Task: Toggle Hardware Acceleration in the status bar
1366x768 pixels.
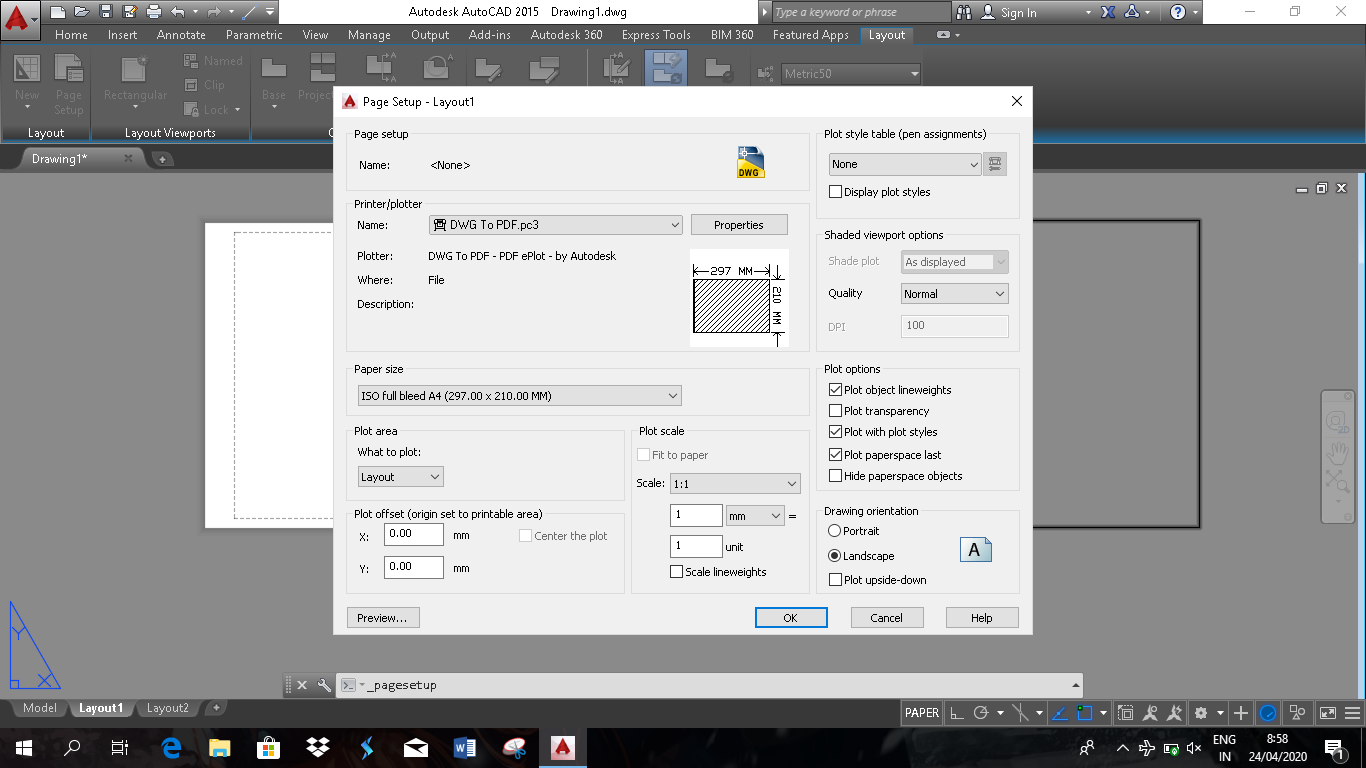Action: (1268, 712)
